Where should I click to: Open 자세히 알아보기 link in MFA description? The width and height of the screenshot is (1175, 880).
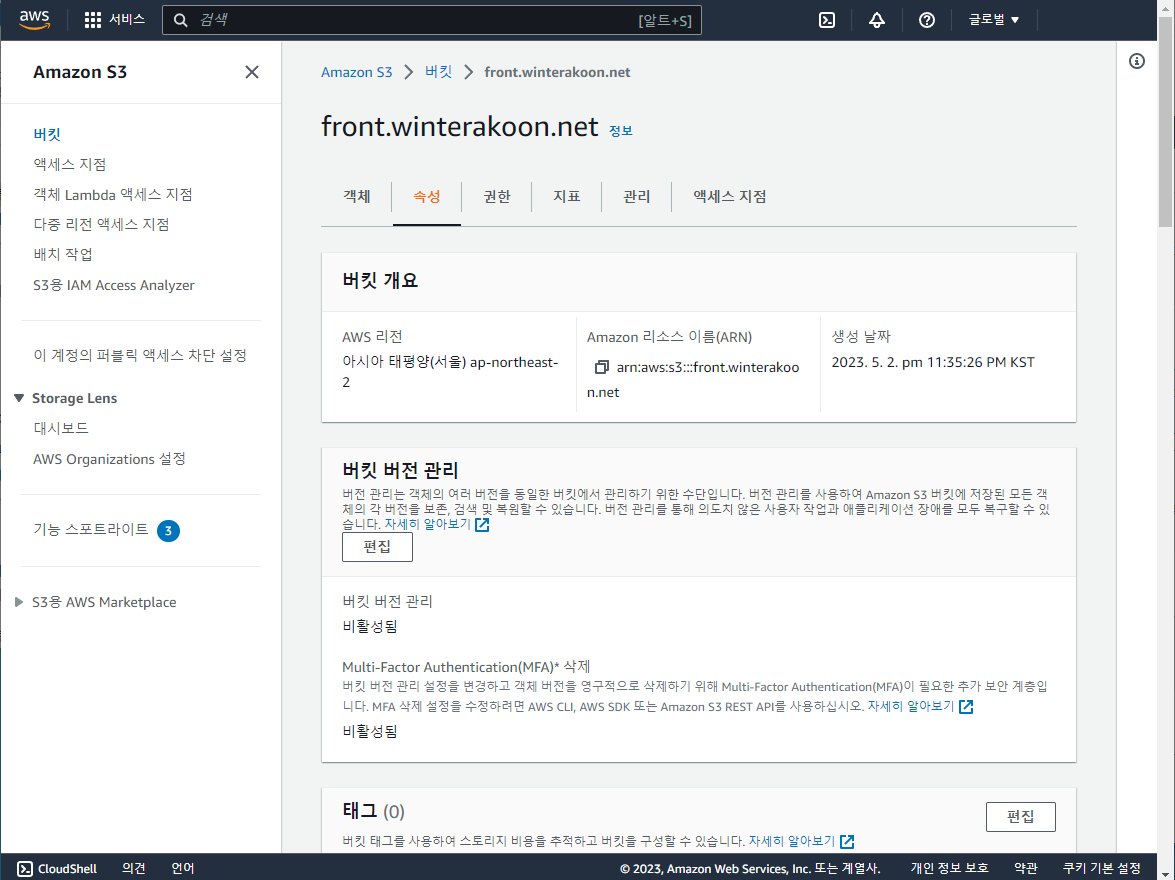(910, 706)
